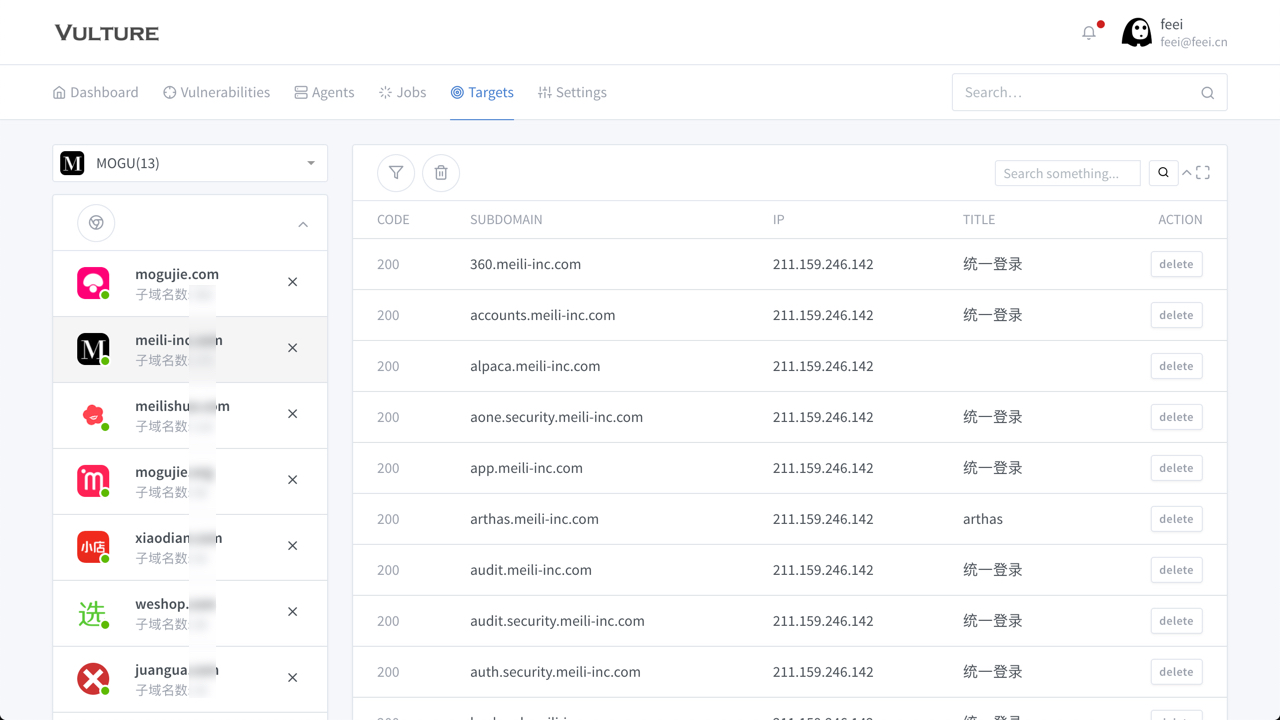The image size is (1280, 720).
Task: Click subdomain alpaca.meili-inc.com
Action: point(535,366)
